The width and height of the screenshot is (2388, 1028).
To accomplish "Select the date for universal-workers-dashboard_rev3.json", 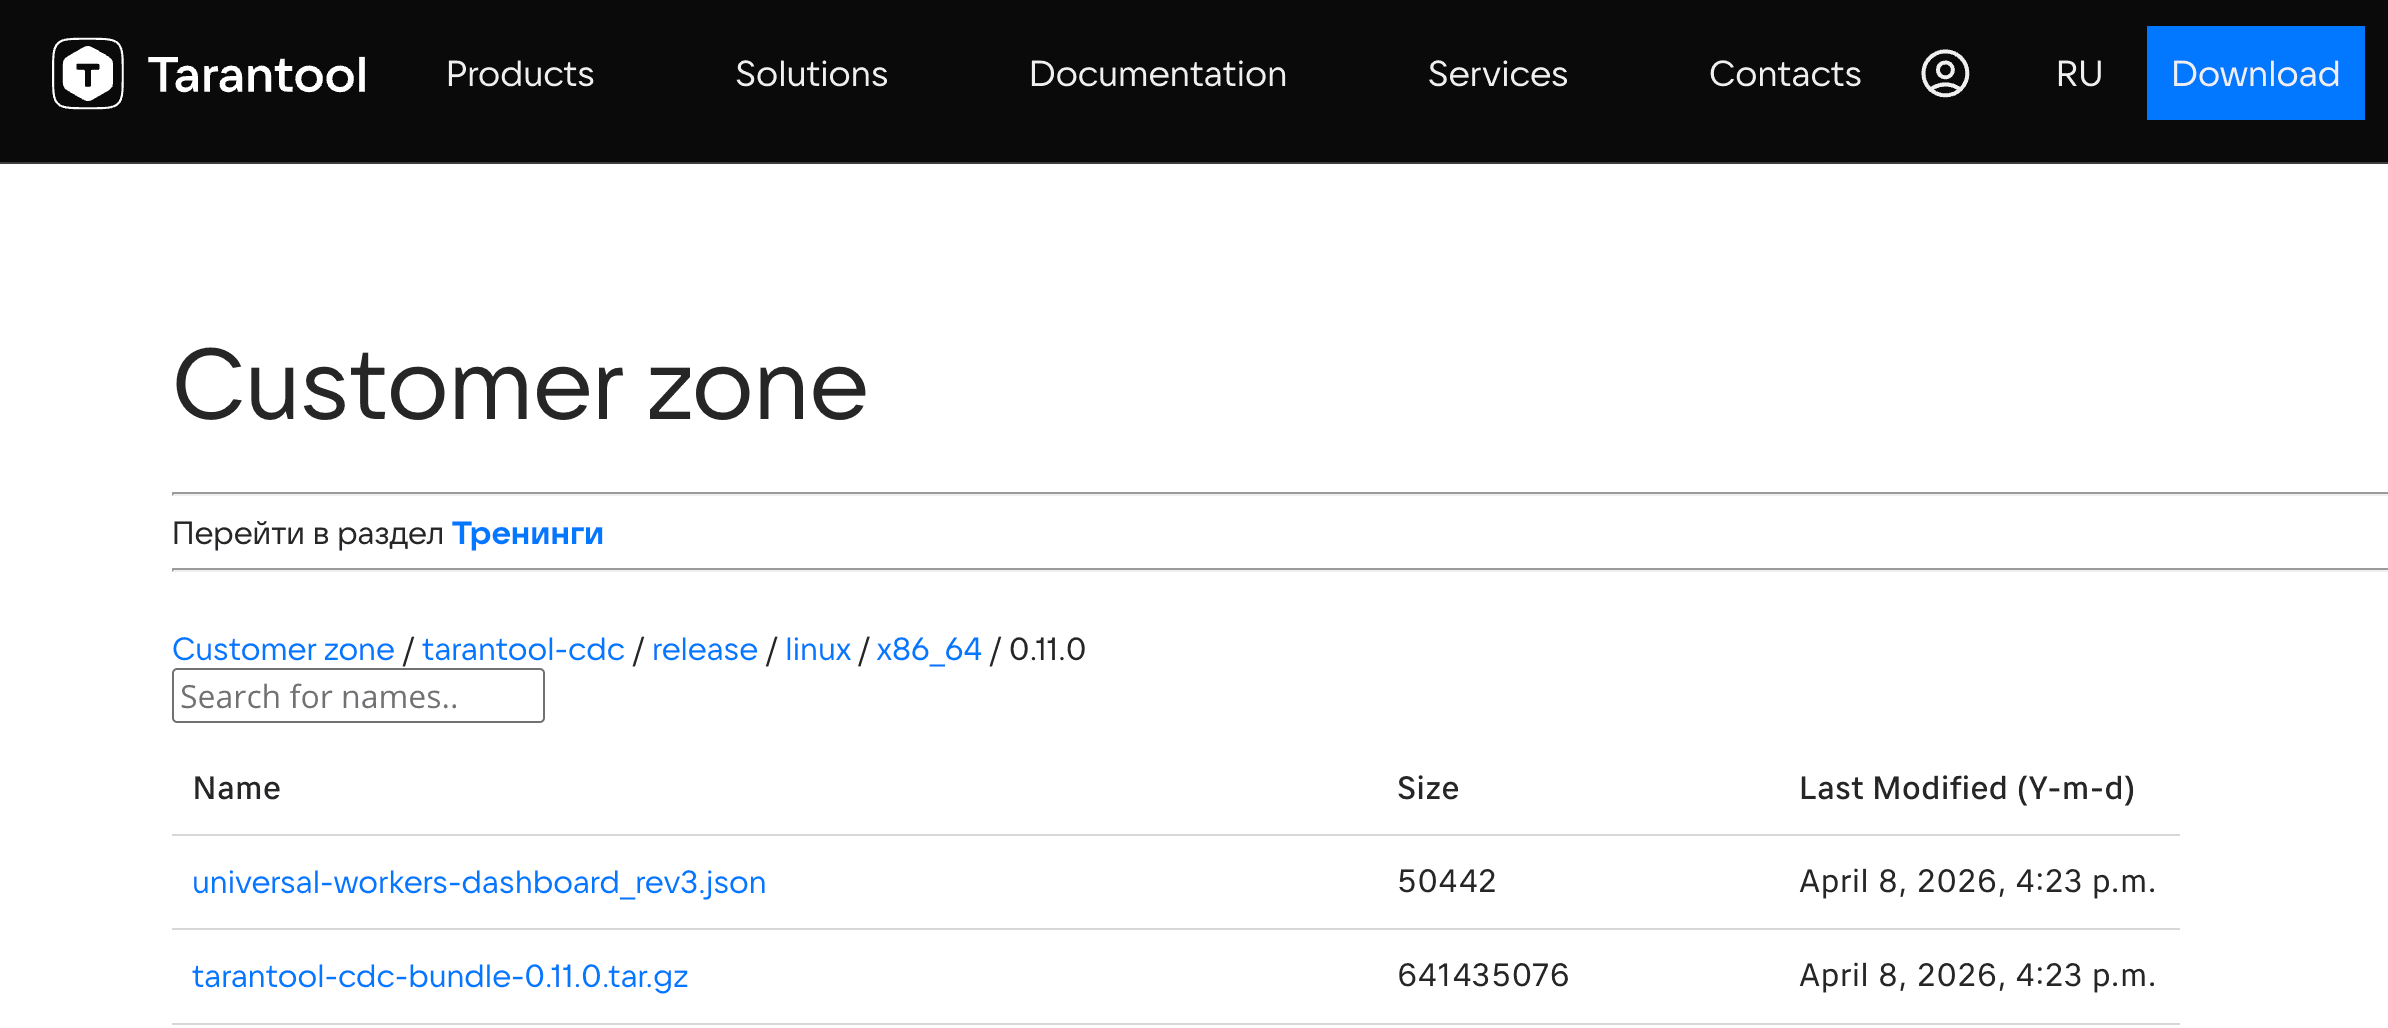I will [x=1977, y=881].
